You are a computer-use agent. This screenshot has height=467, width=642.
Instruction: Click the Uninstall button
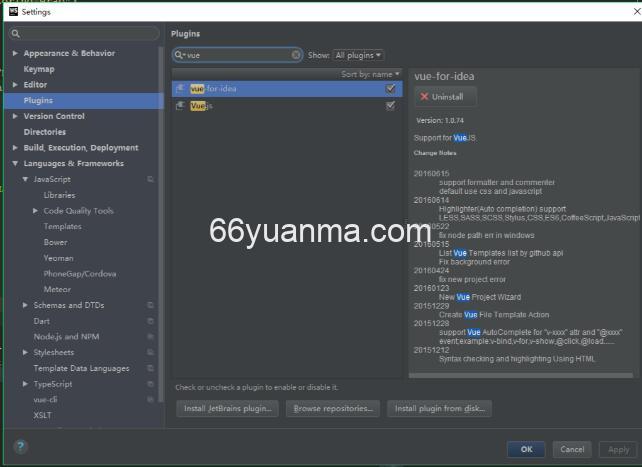pos(445,97)
